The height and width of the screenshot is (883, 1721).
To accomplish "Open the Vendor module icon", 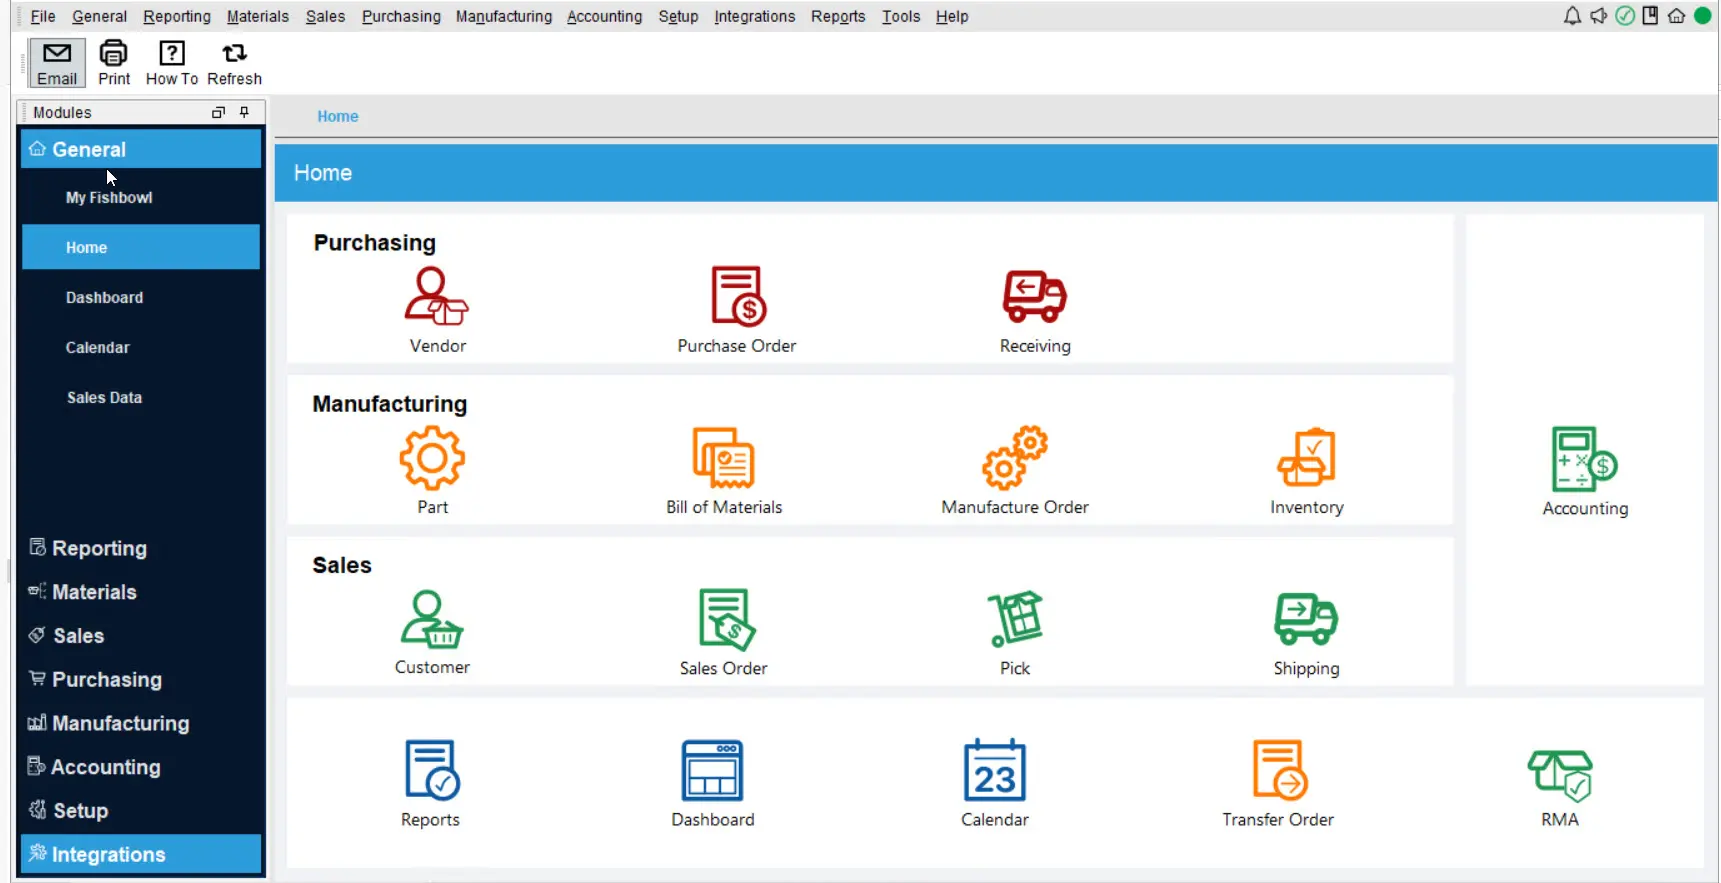I will (x=436, y=297).
